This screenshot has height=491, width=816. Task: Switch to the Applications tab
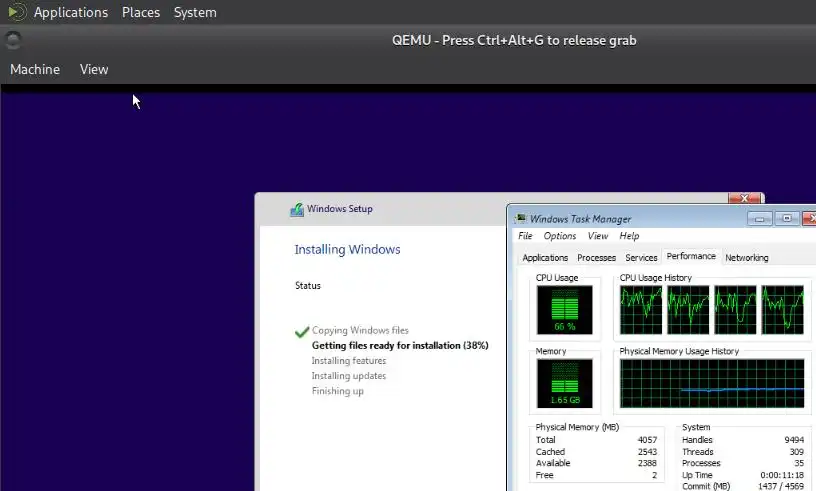click(545, 258)
